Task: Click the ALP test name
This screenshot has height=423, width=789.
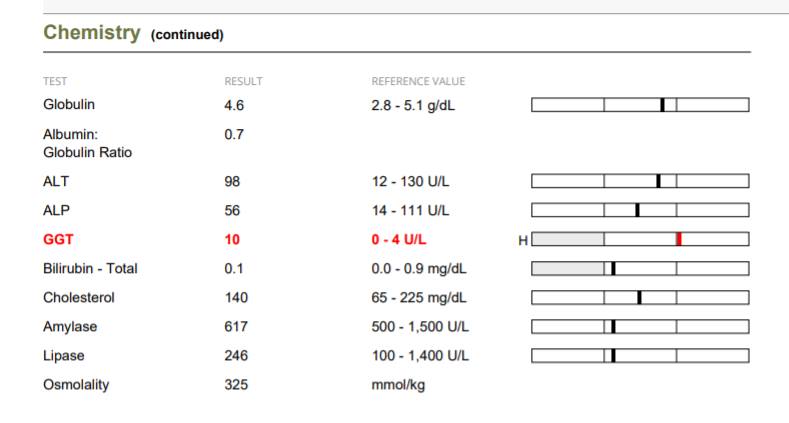Action: pos(56,211)
